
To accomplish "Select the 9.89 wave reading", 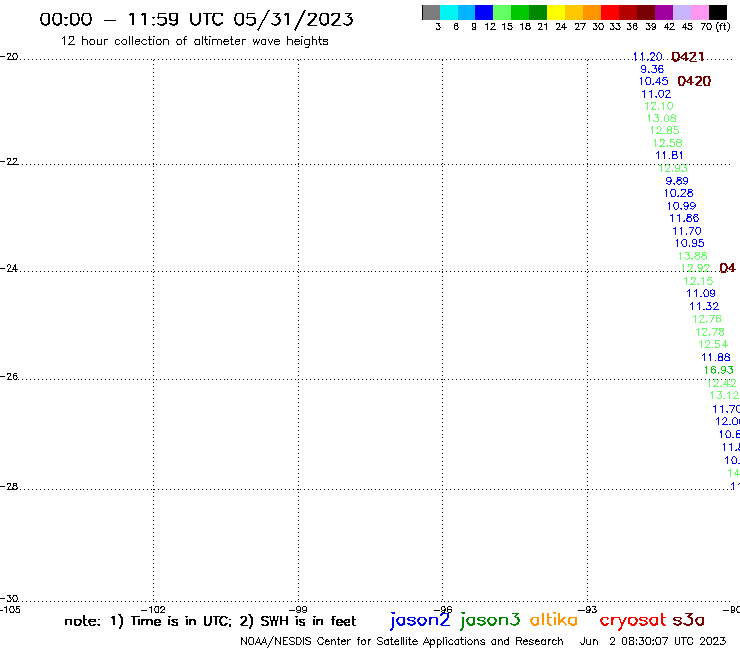I will coord(677,181).
